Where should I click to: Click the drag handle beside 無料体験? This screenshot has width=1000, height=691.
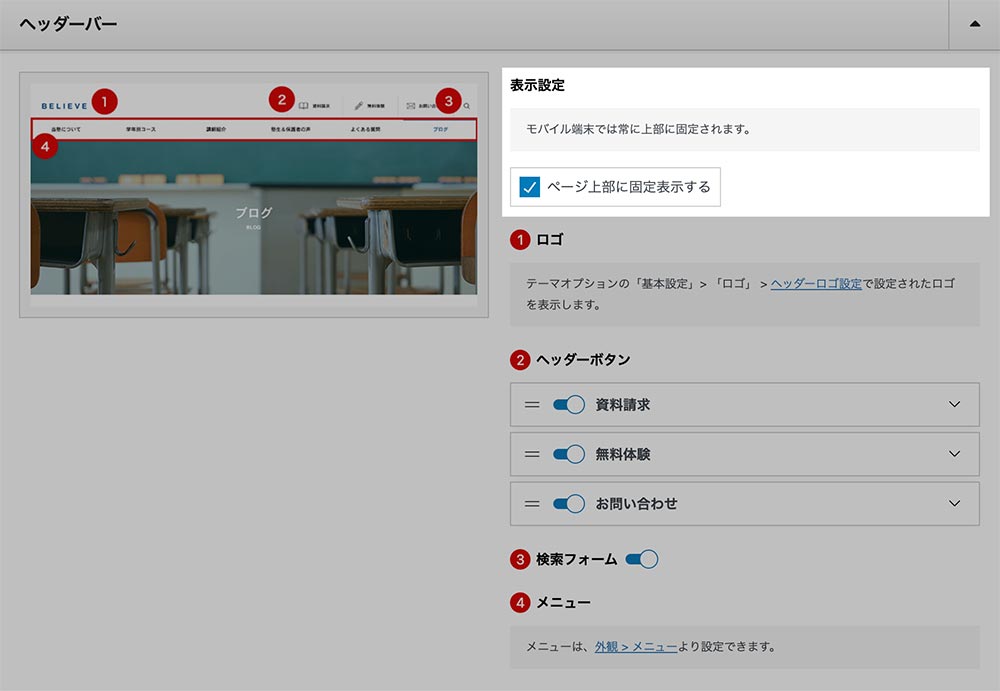pyautogui.click(x=532, y=454)
